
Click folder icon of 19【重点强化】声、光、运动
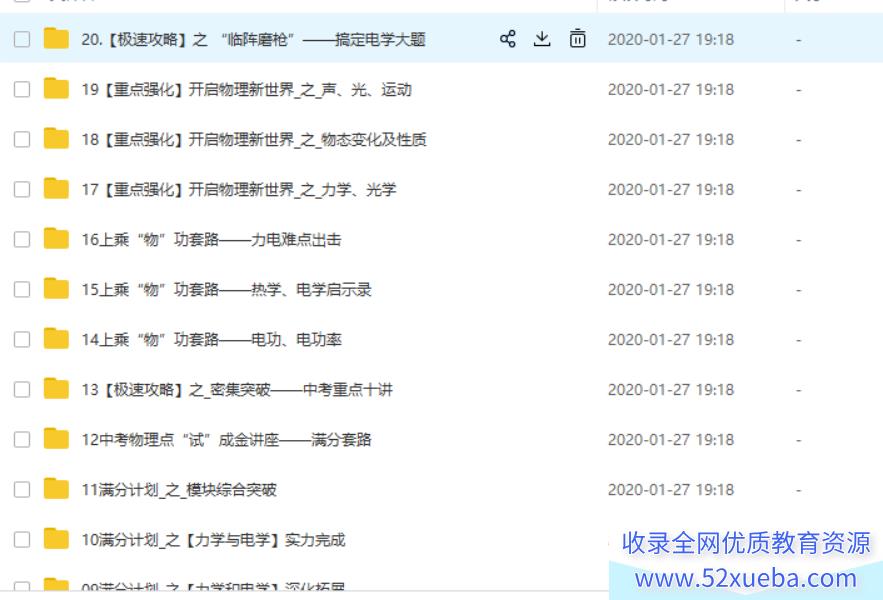coord(56,88)
